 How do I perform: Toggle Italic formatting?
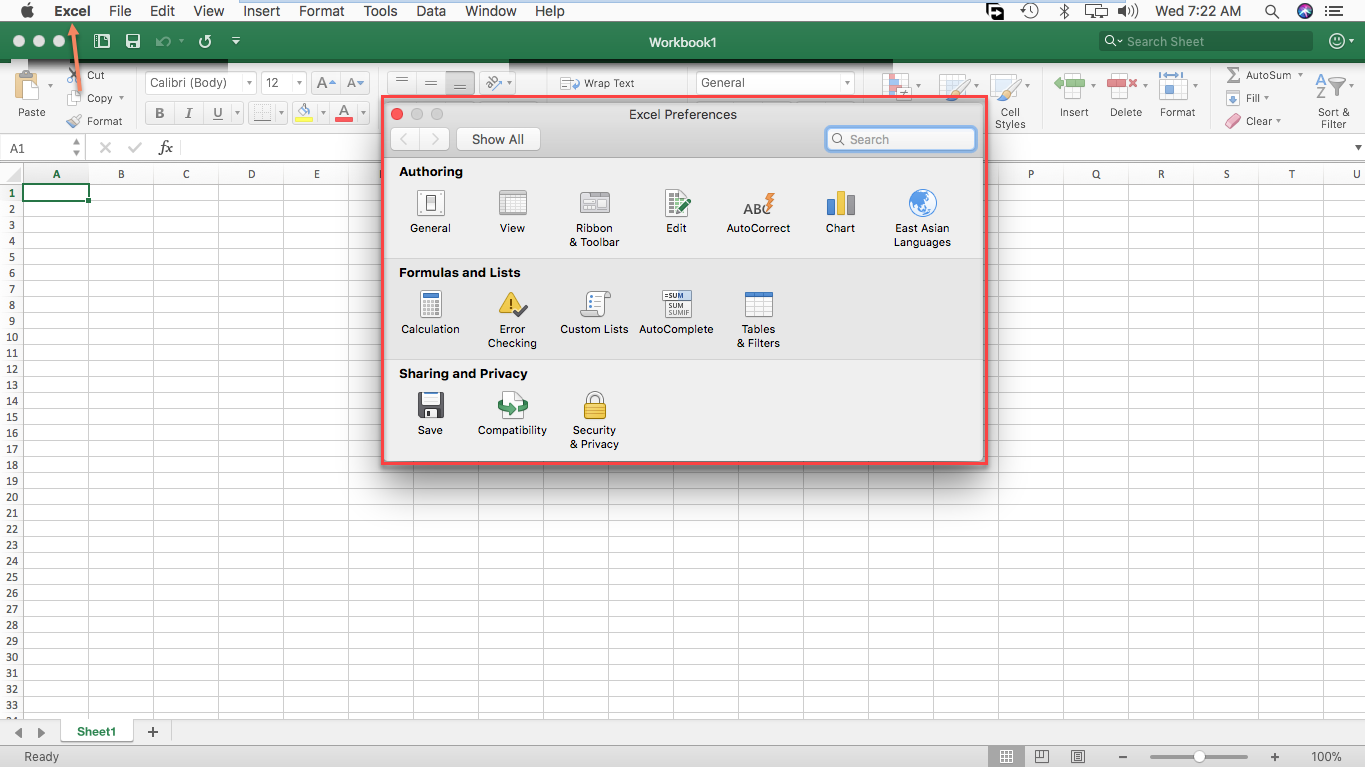pyautogui.click(x=187, y=113)
